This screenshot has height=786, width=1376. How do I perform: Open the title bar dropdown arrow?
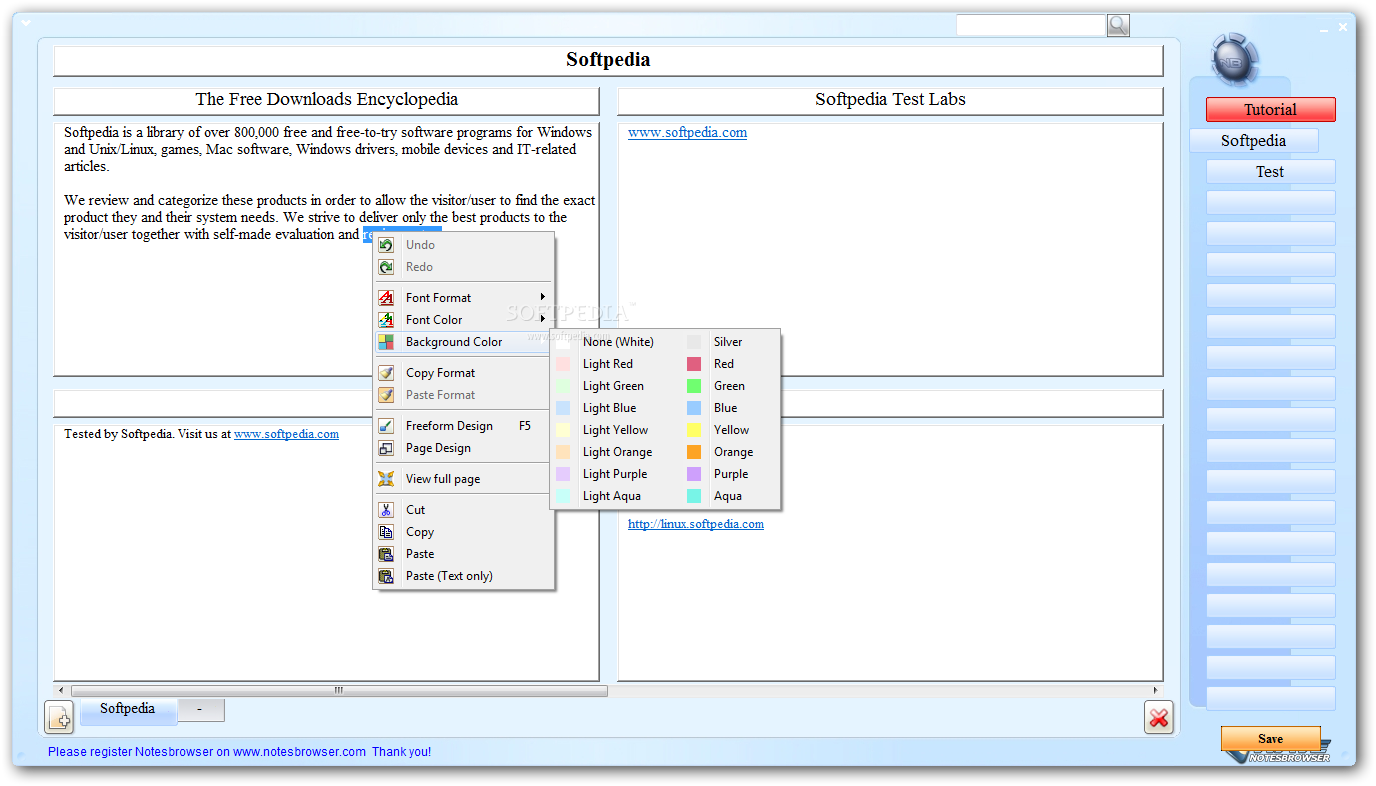(27, 23)
